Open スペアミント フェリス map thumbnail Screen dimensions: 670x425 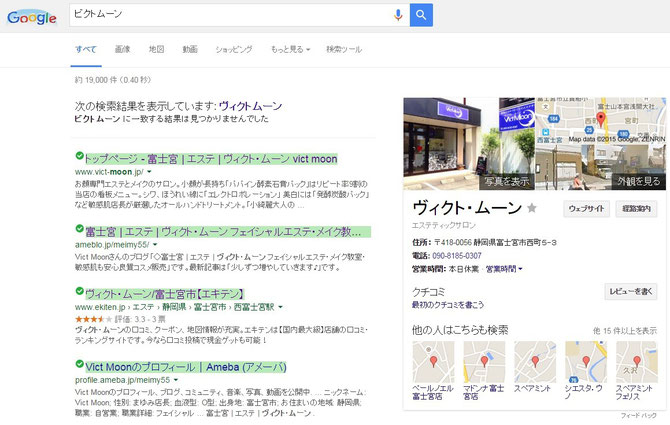637,362
